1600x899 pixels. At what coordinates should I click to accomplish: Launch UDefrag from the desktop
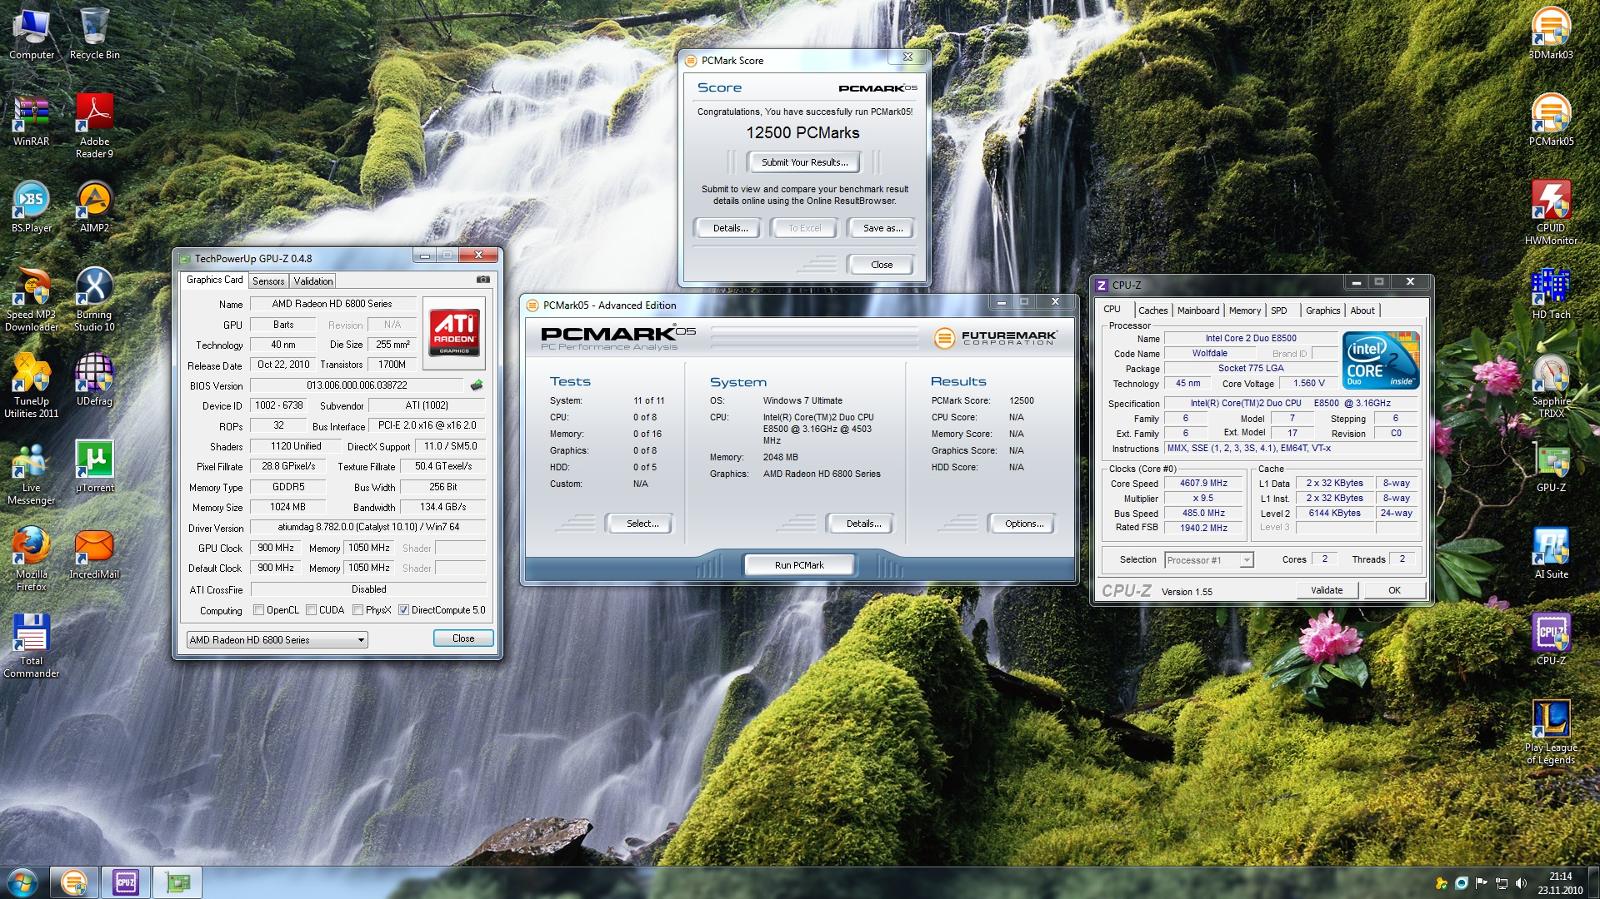94,379
